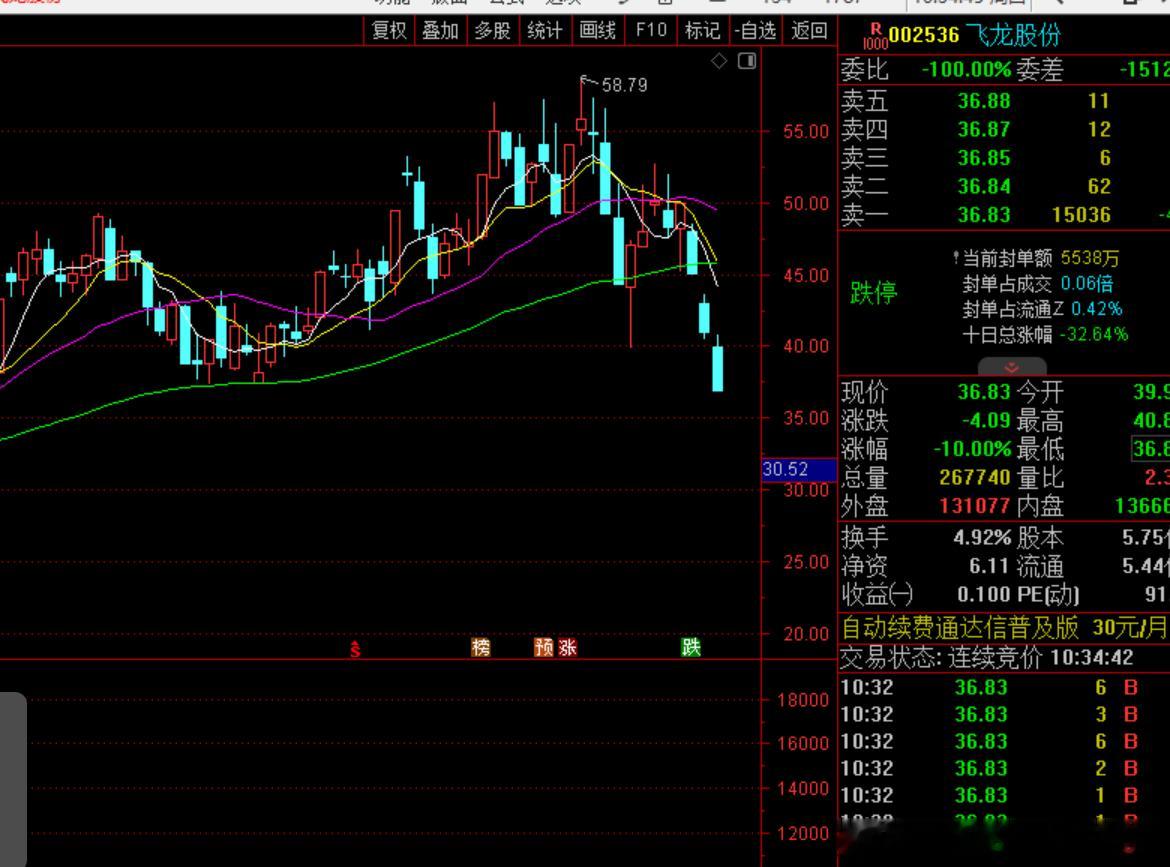Click the 交易状态 连续竞价 status line
1170x867 pixels.
pos(986,658)
